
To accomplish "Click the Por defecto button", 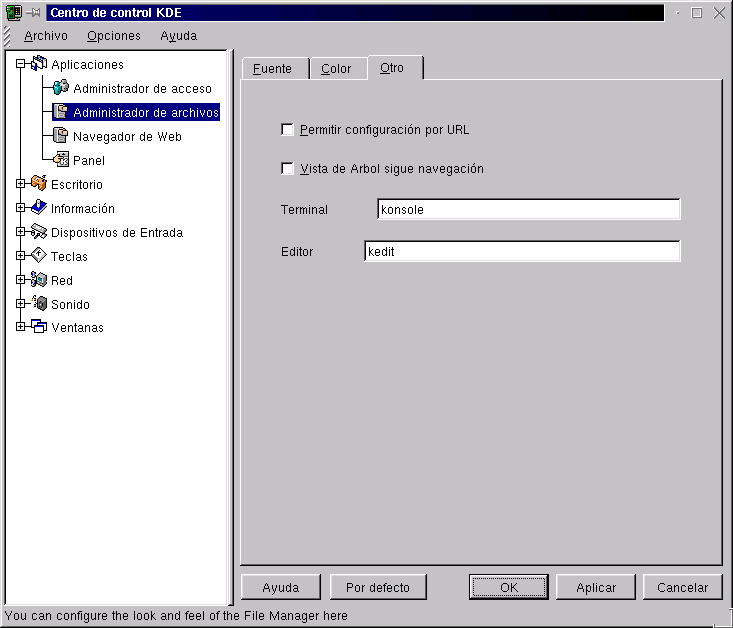I will (x=377, y=587).
